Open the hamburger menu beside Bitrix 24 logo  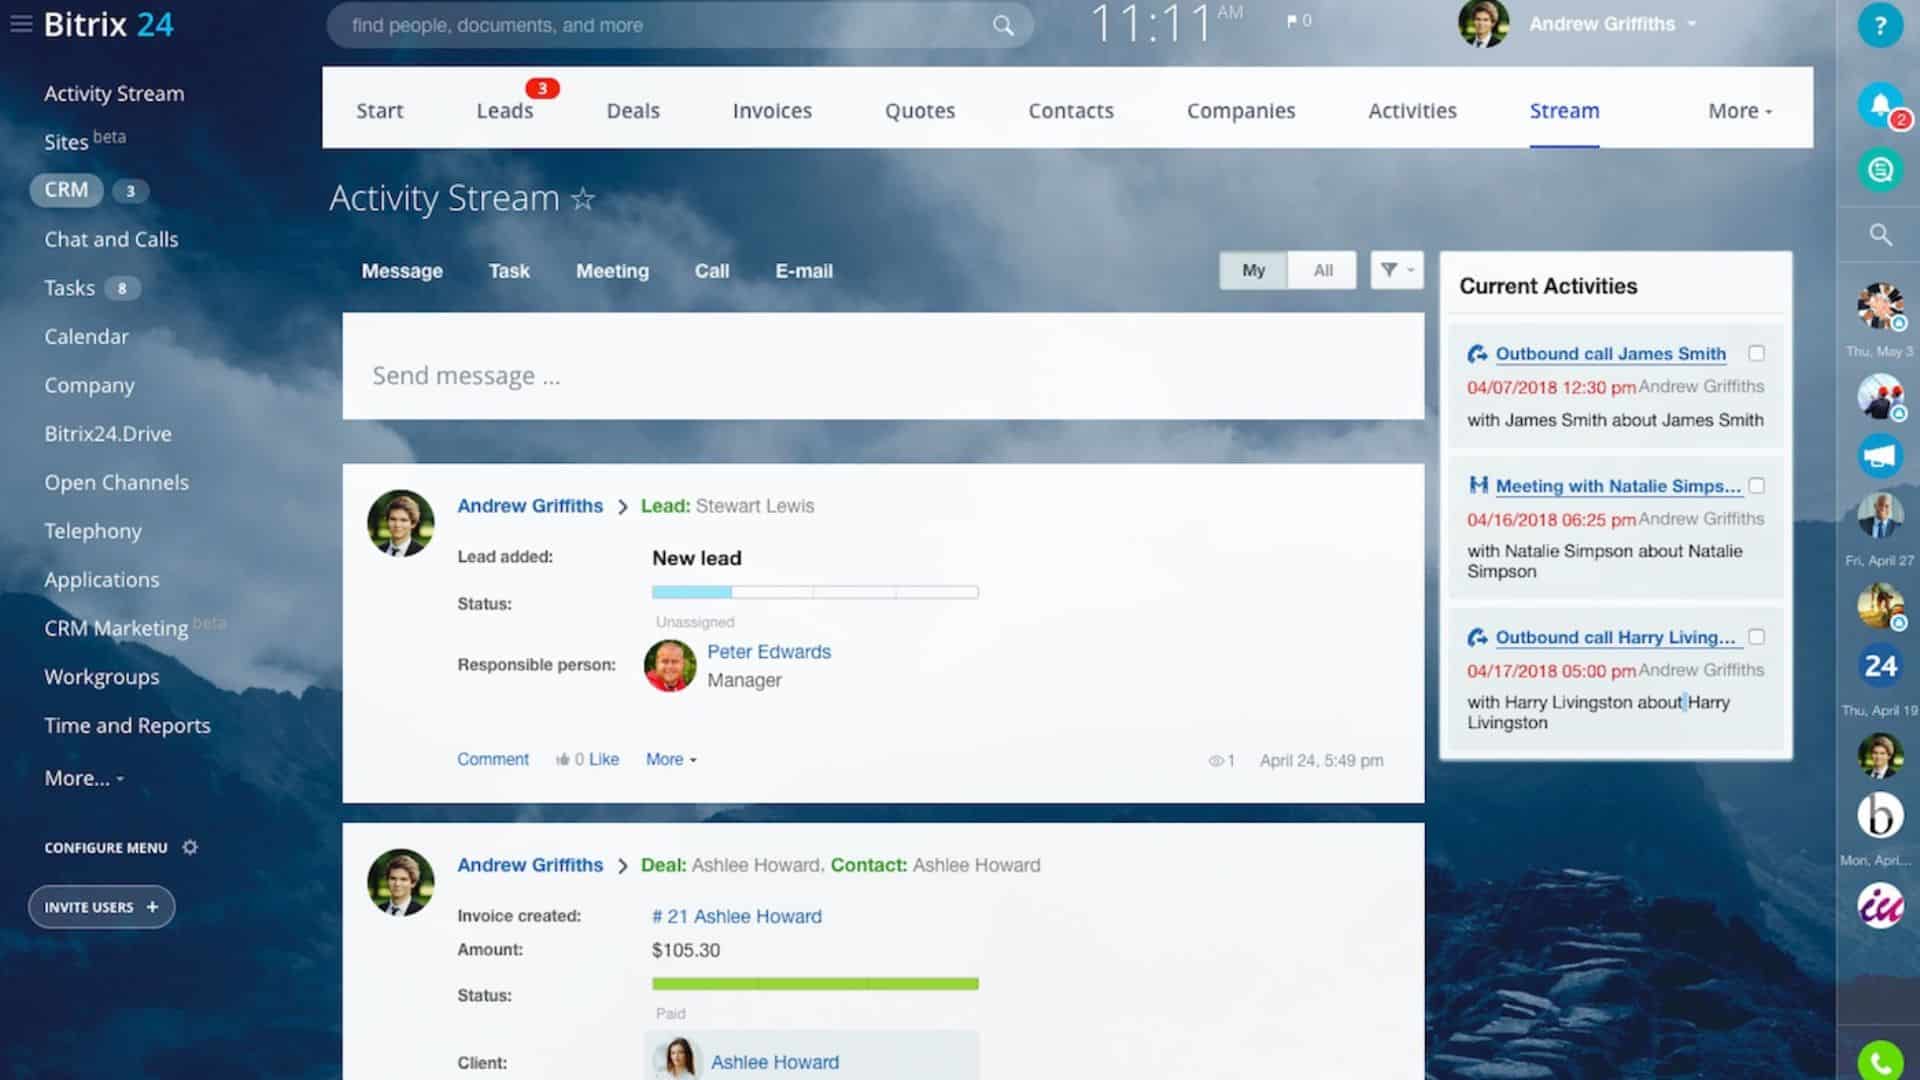(21, 24)
